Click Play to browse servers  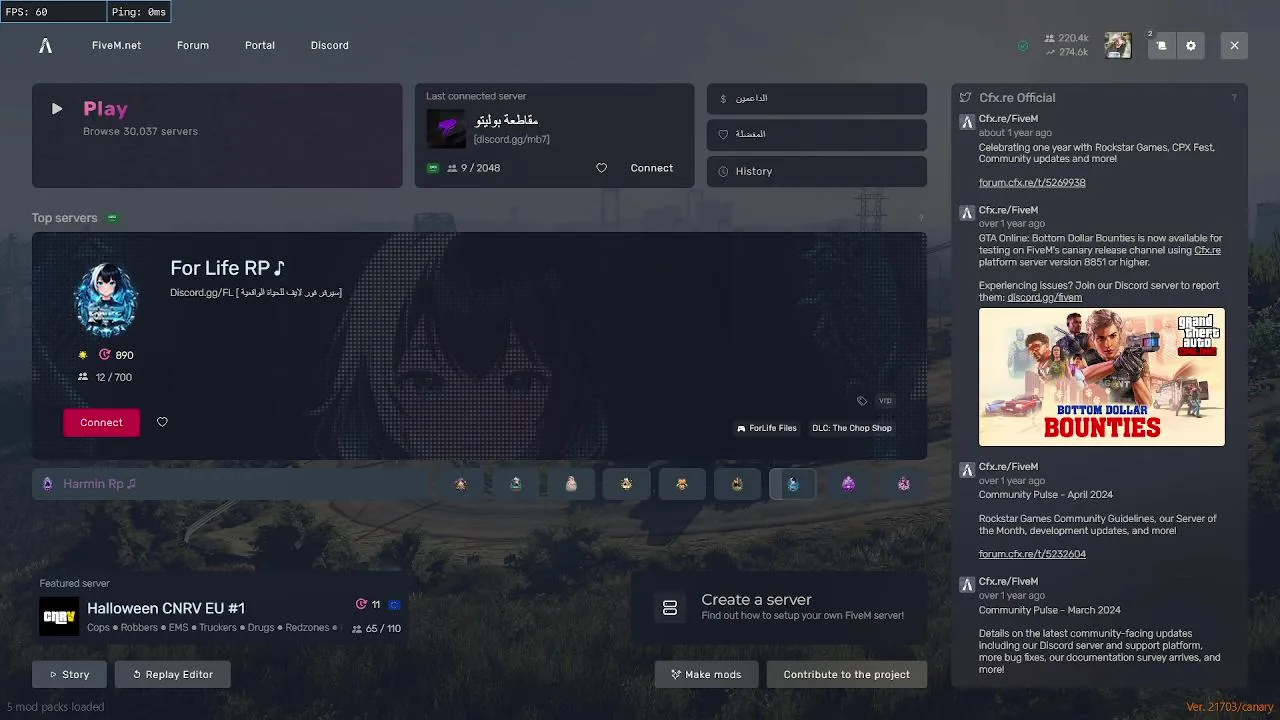point(217,135)
